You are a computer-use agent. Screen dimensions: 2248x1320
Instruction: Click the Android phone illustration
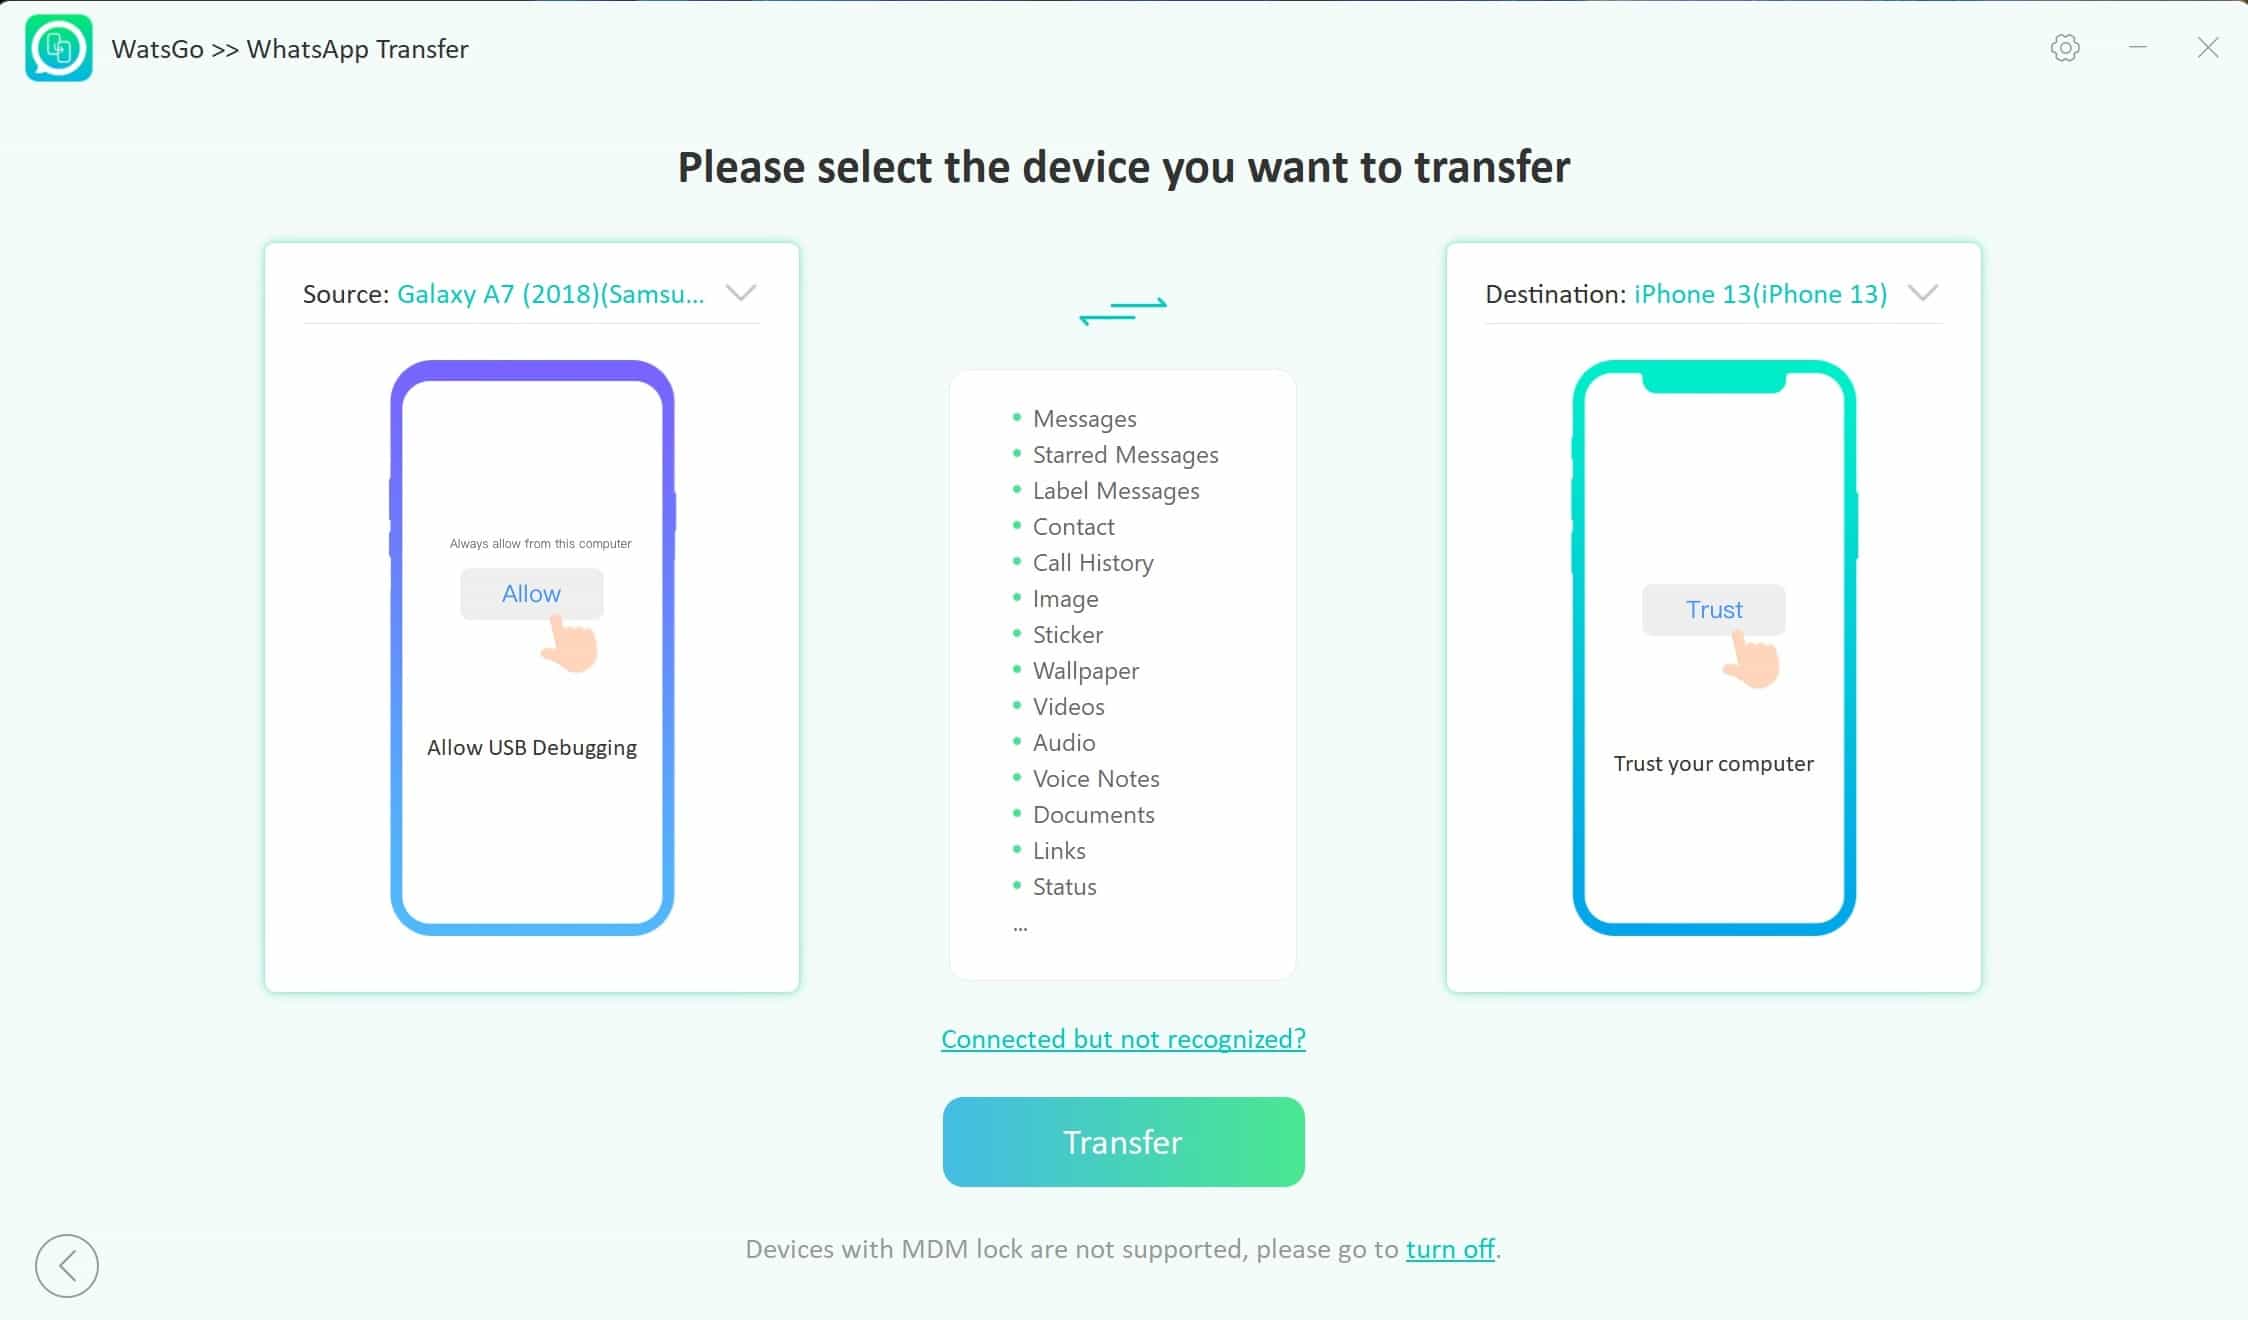[x=532, y=648]
